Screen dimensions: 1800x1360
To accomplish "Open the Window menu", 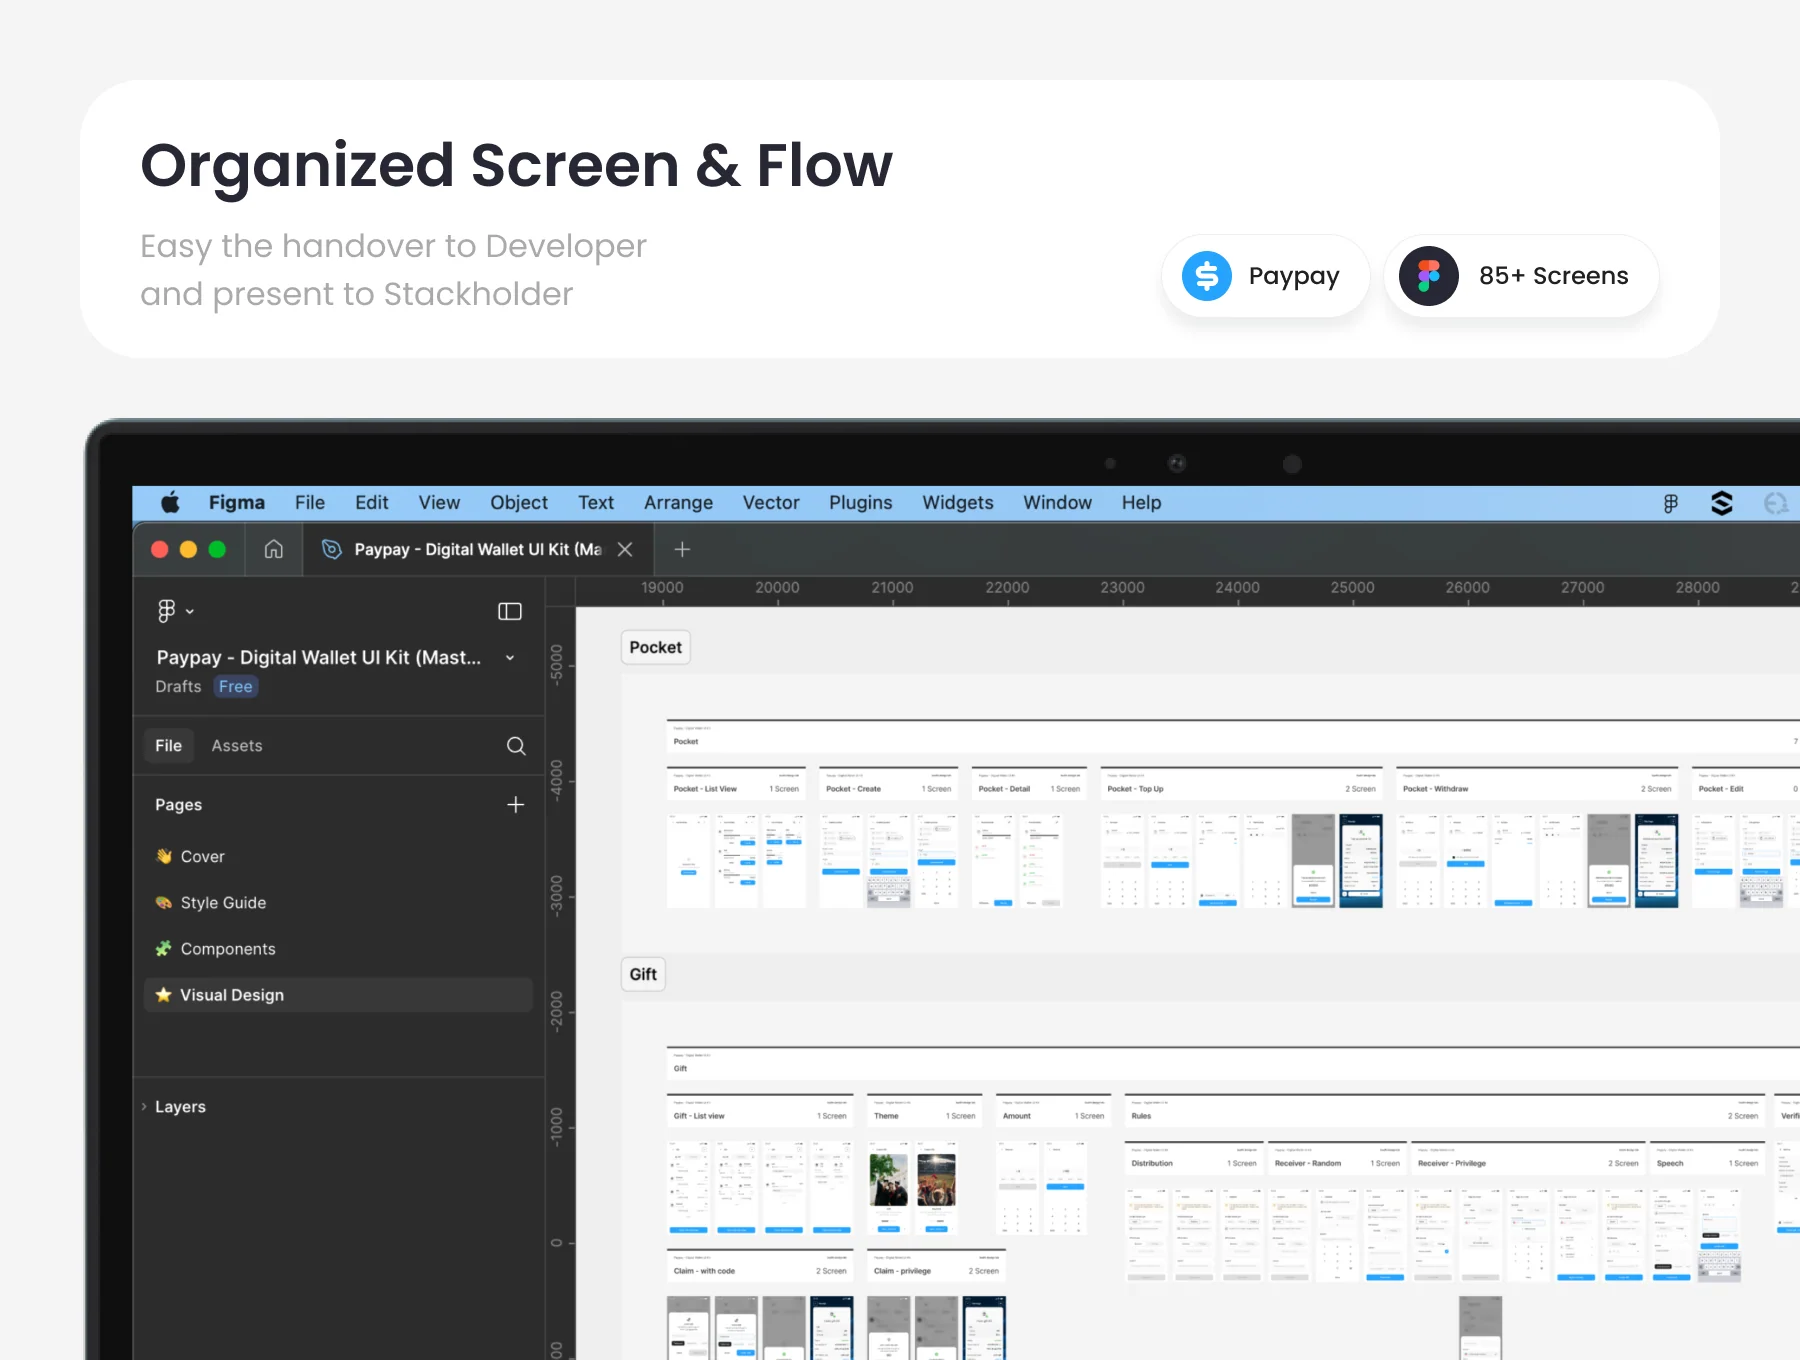I will 1057,503.
